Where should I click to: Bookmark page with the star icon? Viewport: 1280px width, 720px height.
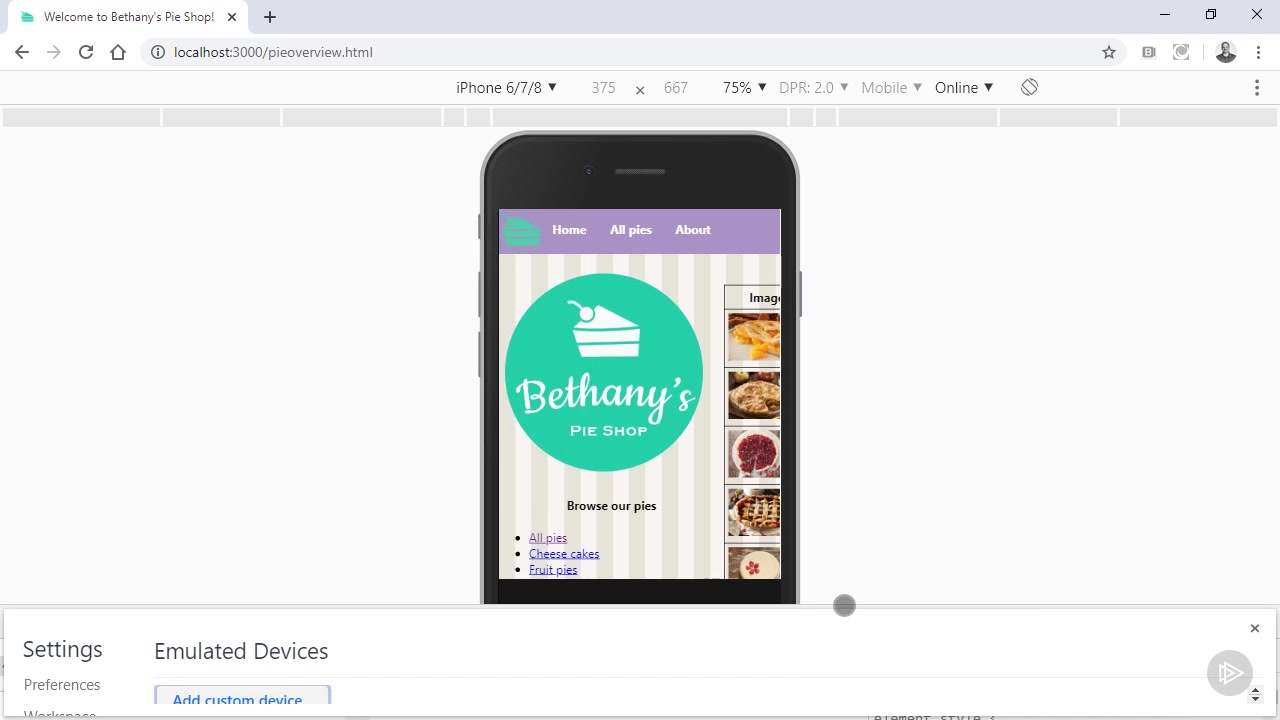tap(1108, 52)
